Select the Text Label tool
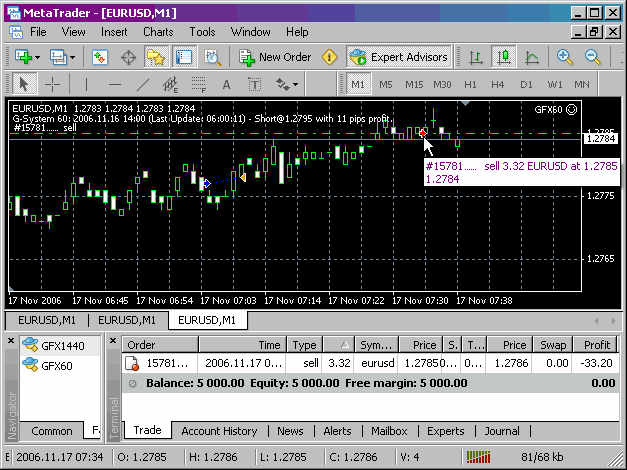The height and width of the screenshot is (470, 627). 254,84
